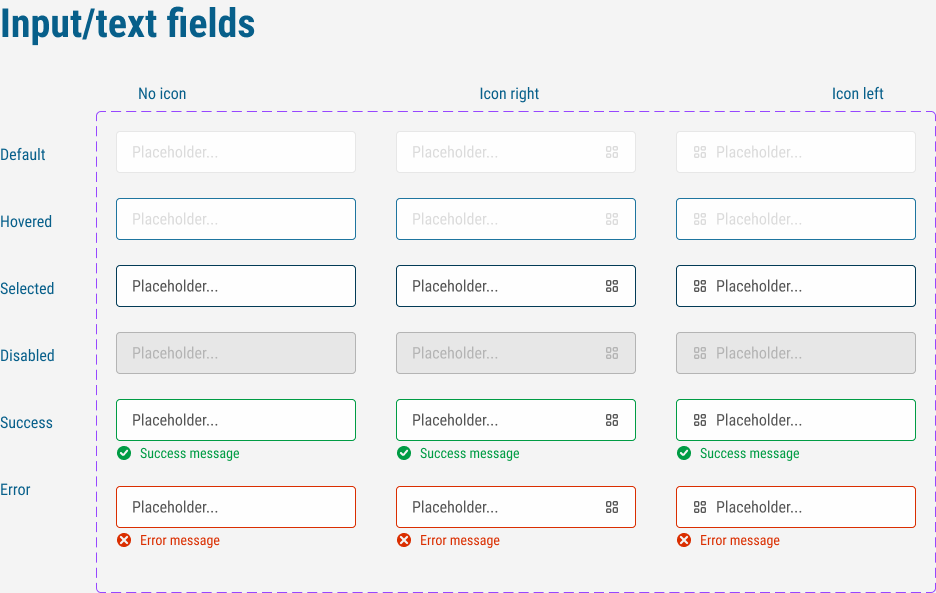Click the Success message text in No icon column
Image resolution: width=936 pixels, height=593 pixels.
(x=190, y=454)
